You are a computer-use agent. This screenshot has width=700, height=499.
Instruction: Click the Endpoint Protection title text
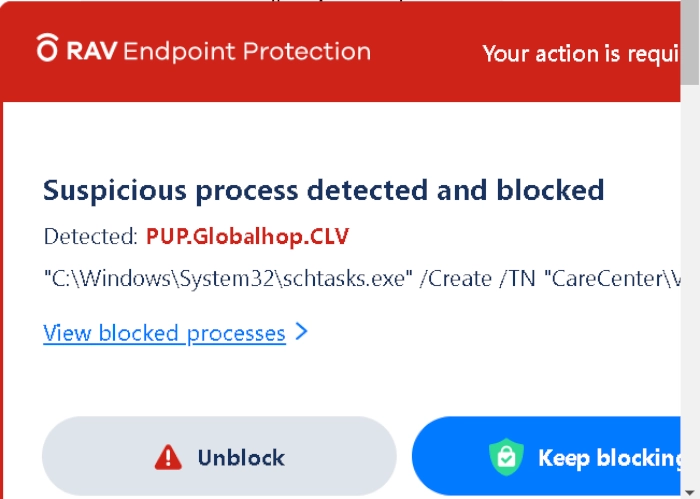coord(247,51)
